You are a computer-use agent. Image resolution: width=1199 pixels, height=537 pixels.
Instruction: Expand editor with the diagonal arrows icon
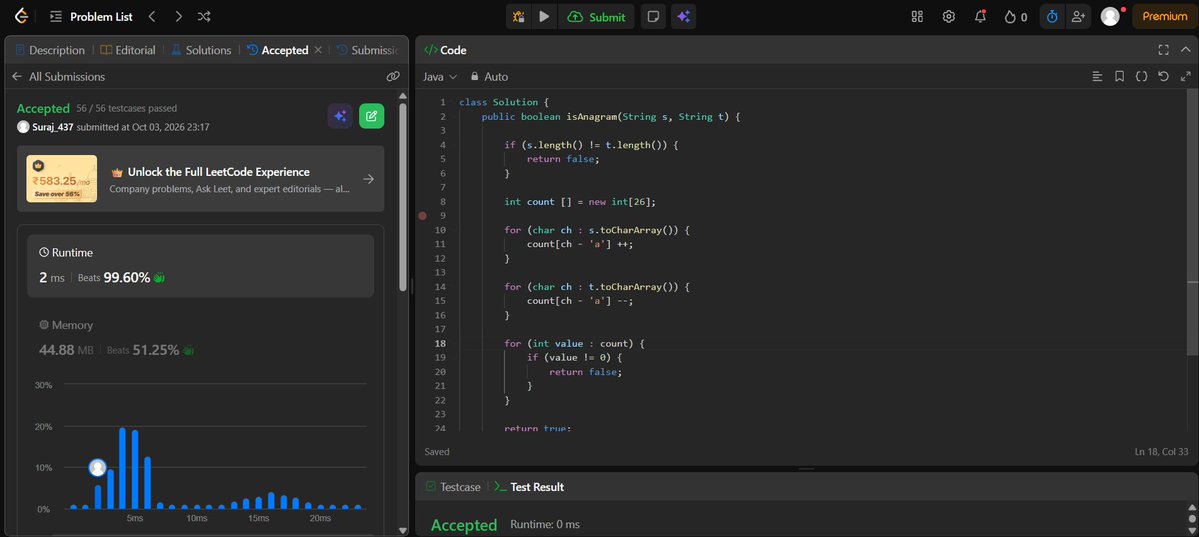tap(1186, 76)
